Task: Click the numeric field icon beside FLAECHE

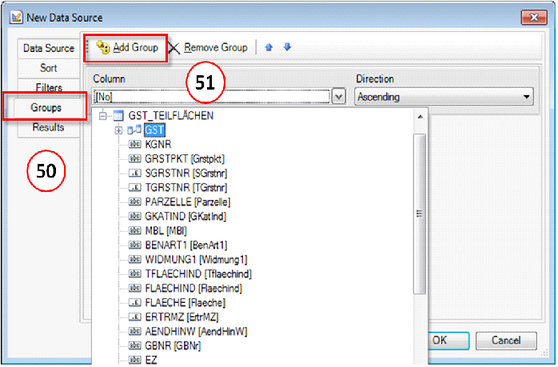Action: click(135, 303)
